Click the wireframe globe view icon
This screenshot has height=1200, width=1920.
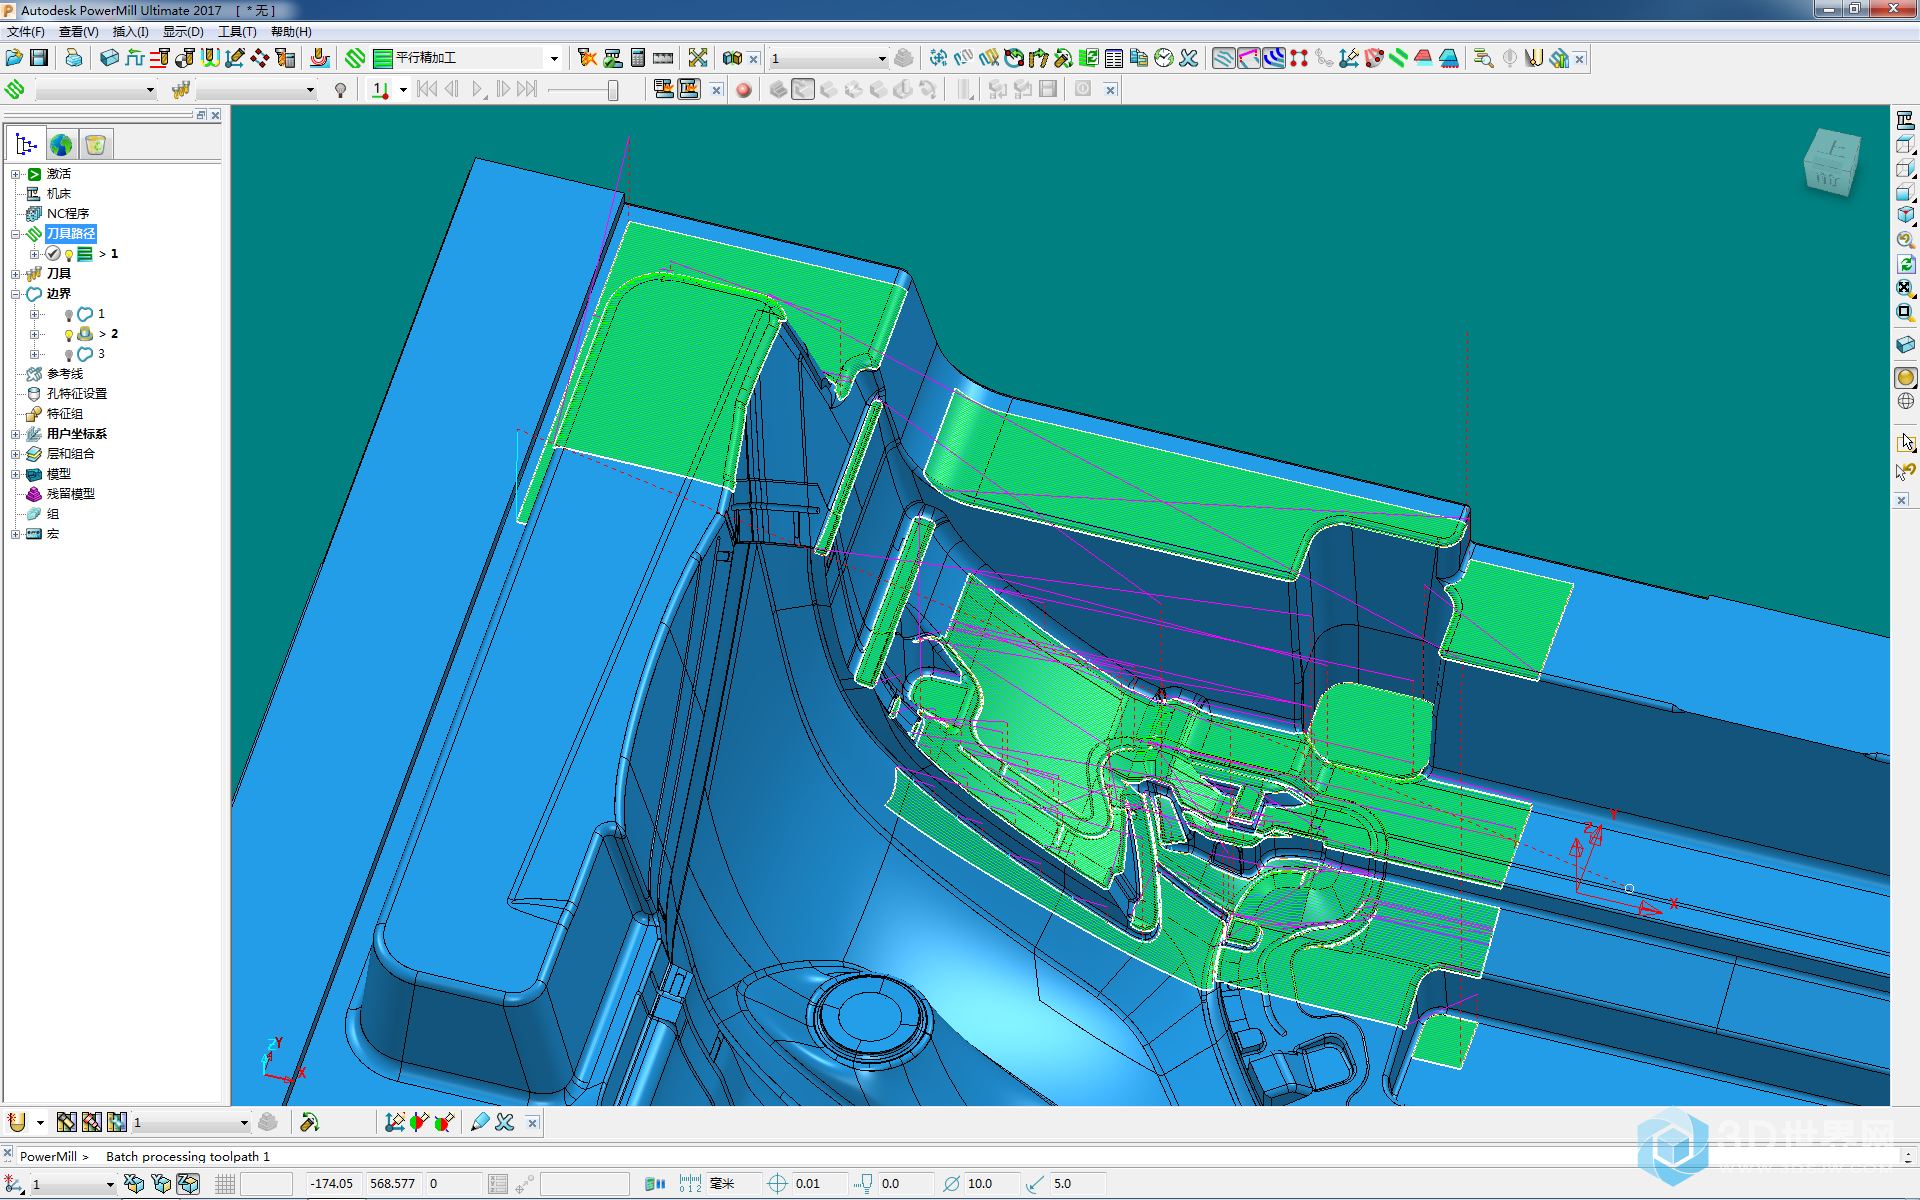pos(1905,401)
